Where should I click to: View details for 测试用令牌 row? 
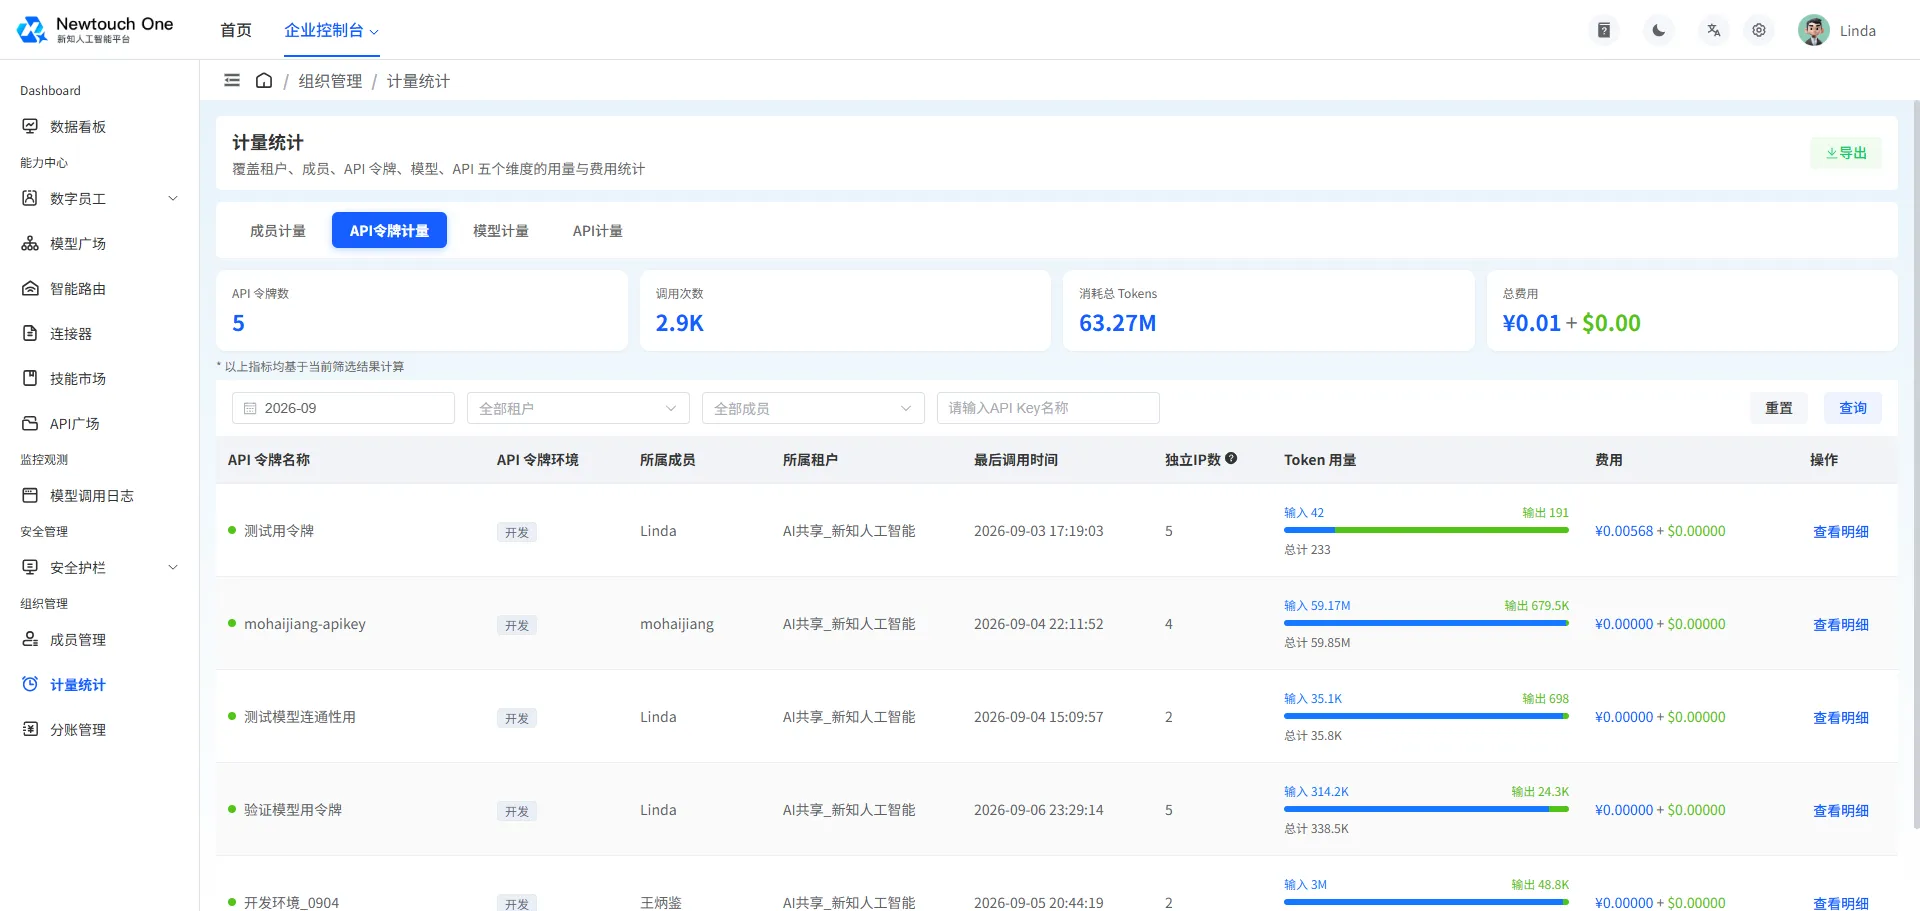click(x=1841, y=532)
